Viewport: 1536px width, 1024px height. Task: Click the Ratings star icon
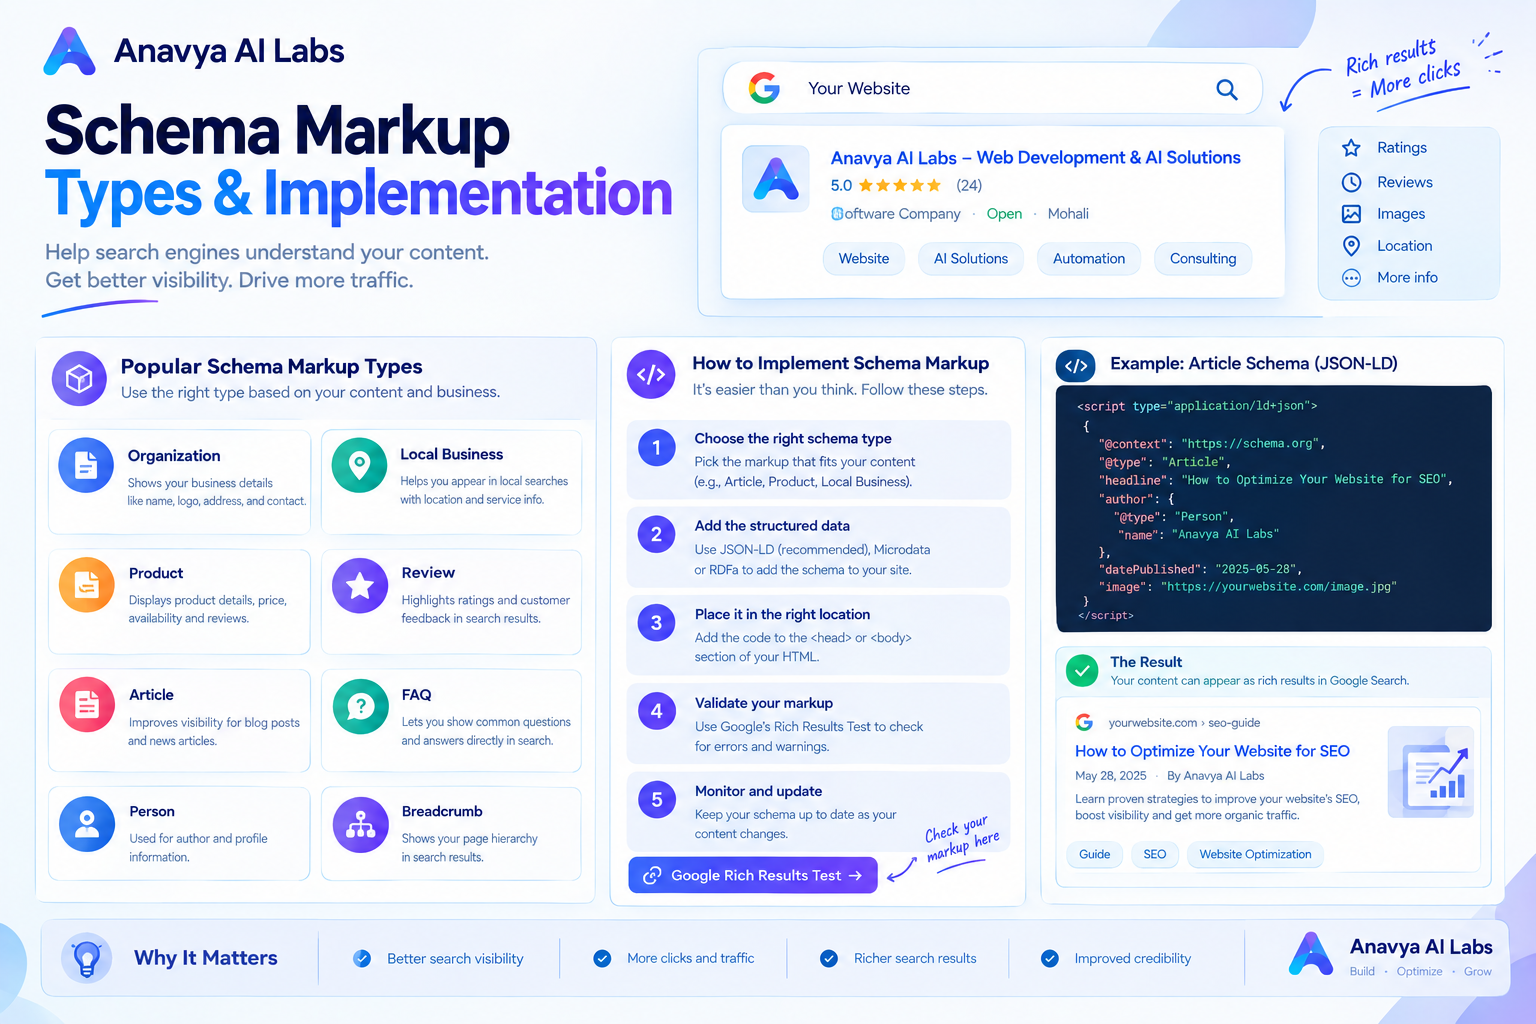point(1351,148)
